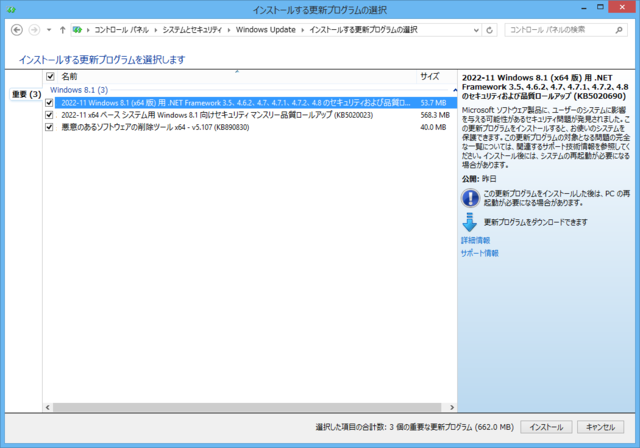Expand the arrow after コントロール パネル breadcrumb
This screenshot has width=640, height=448.
(x=156, y=30)
